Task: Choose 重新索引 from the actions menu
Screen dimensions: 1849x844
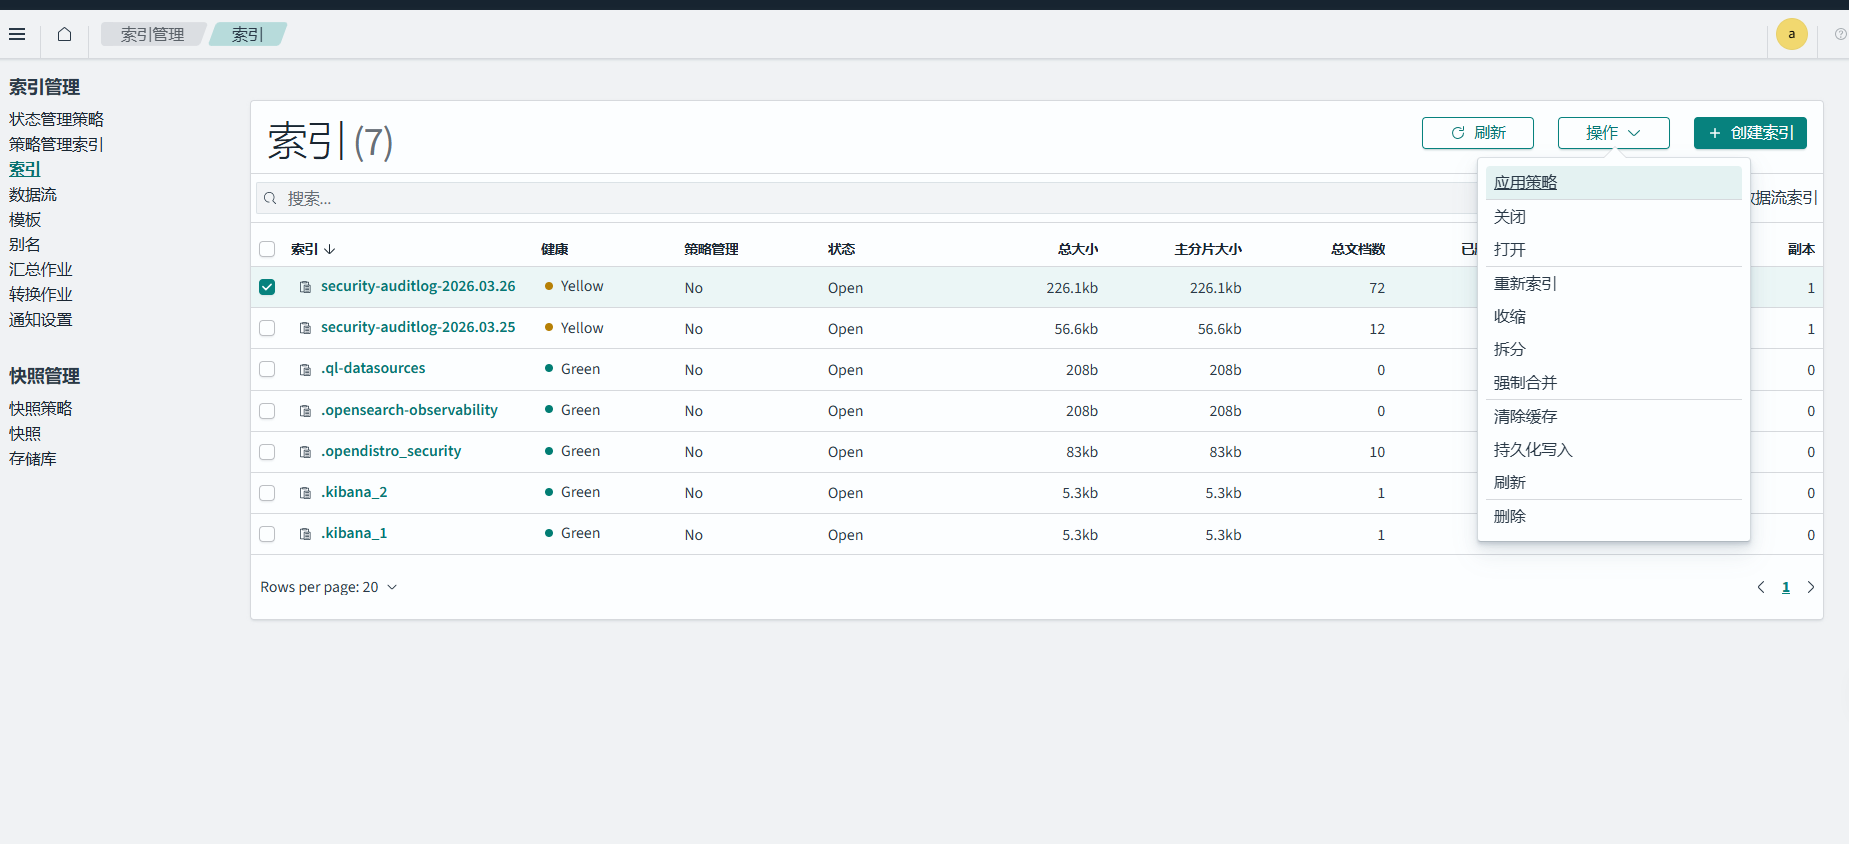Action: tap(1525, 284)
